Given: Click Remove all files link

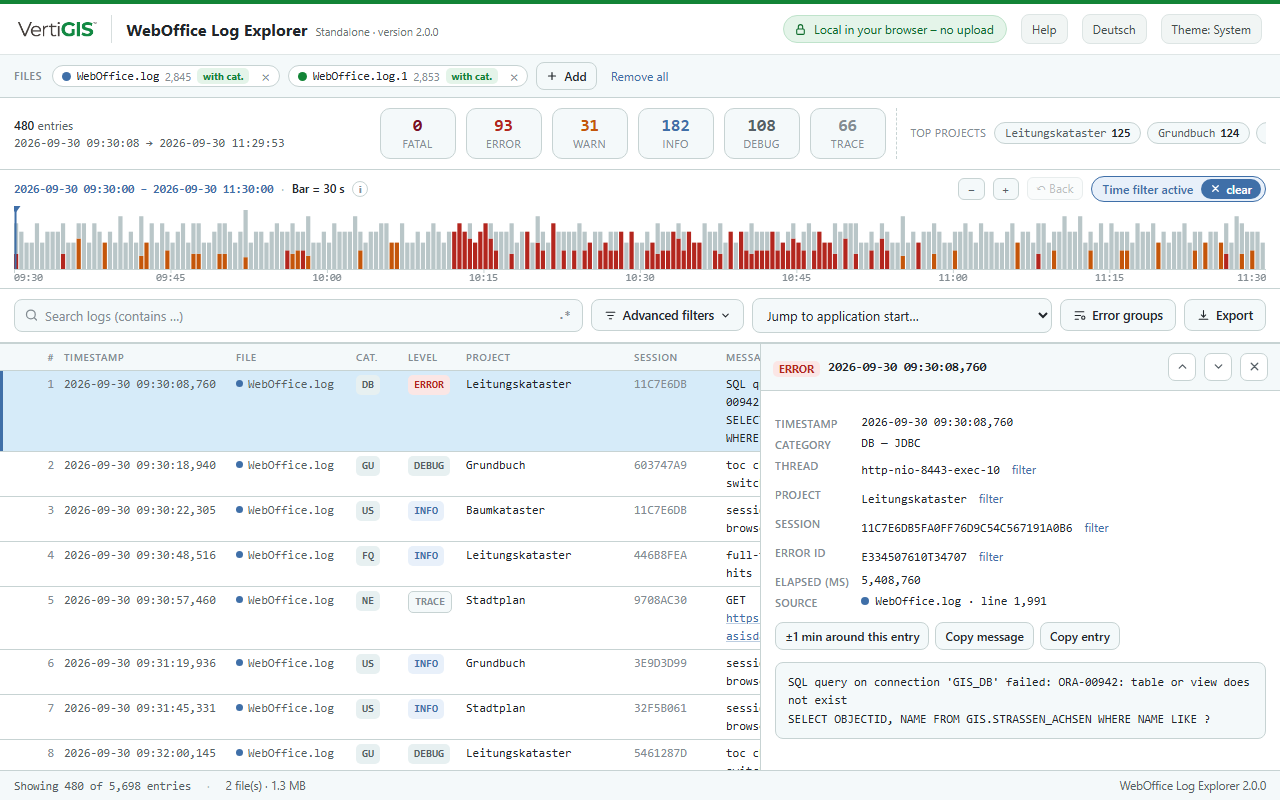Looking at the screenshot, I should point(640,77).
